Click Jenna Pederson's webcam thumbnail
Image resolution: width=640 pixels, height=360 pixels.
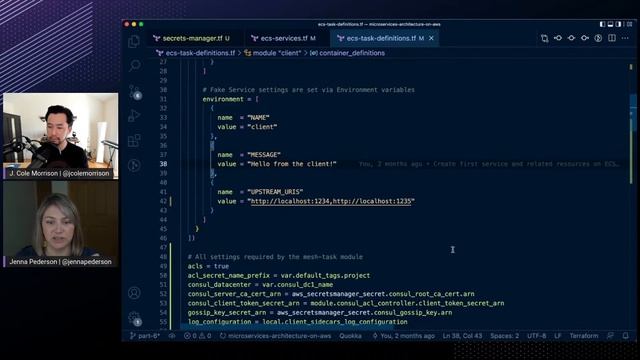(x=60, y=224)
